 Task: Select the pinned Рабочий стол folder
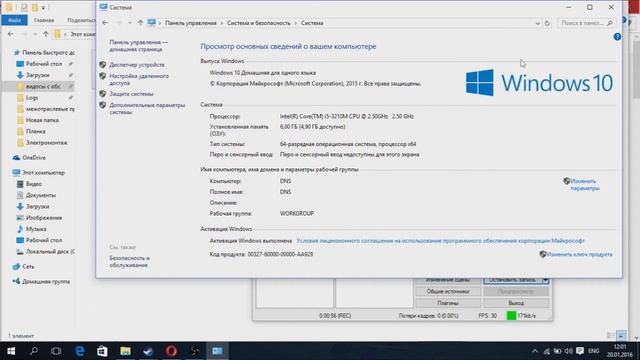coord(44,64)
